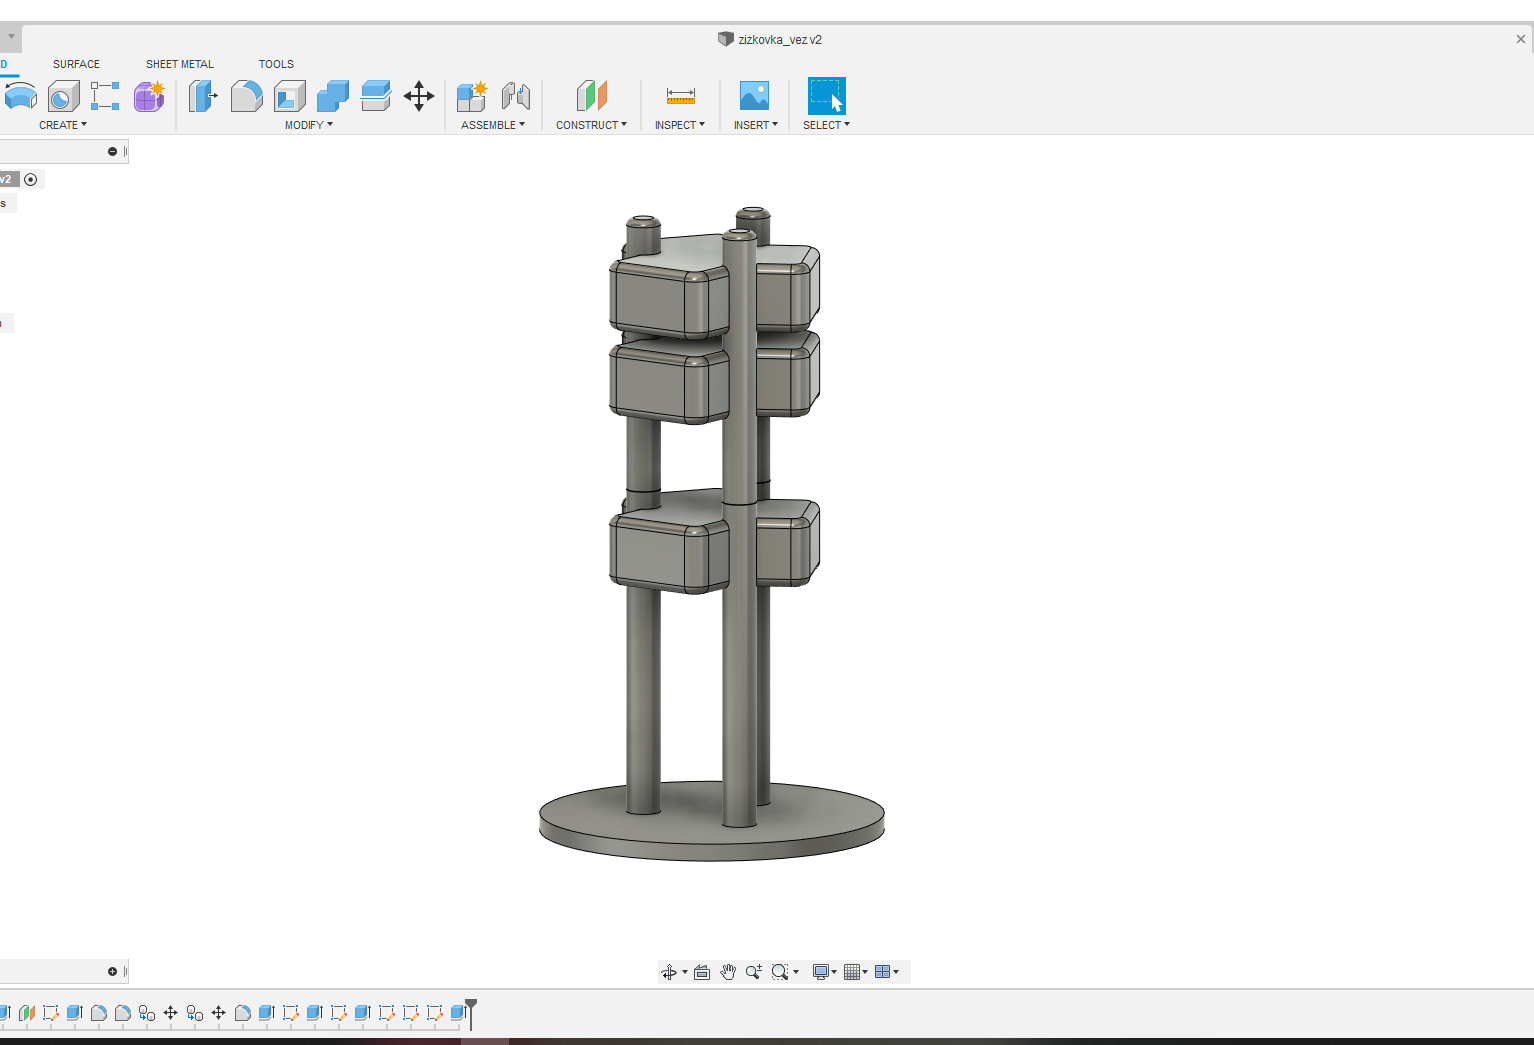
Task: Open the Offset Plane construct icon
Action: click(x=592, y=96)
